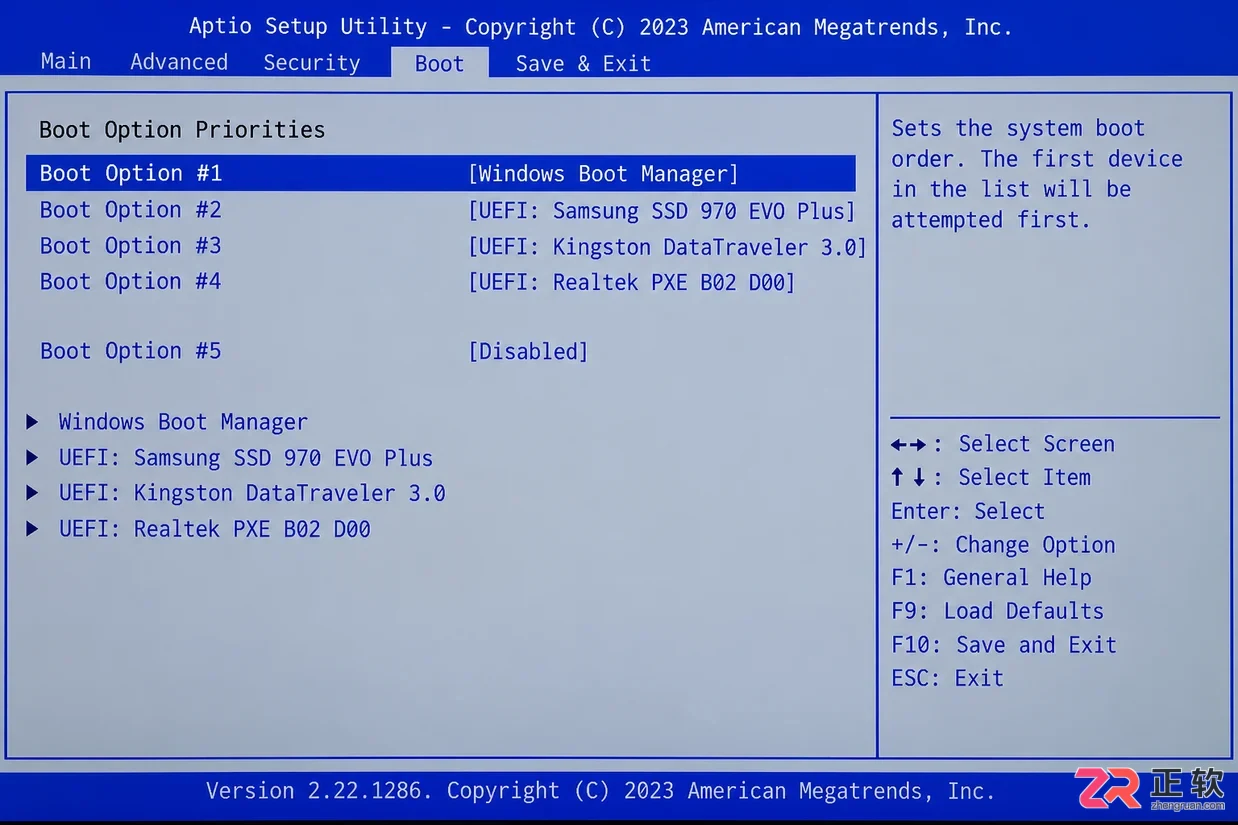Select the [UEFI: Realtek PXE B02 D00] value
This screenshot has height=825, width=1238.
pos(631,283)
